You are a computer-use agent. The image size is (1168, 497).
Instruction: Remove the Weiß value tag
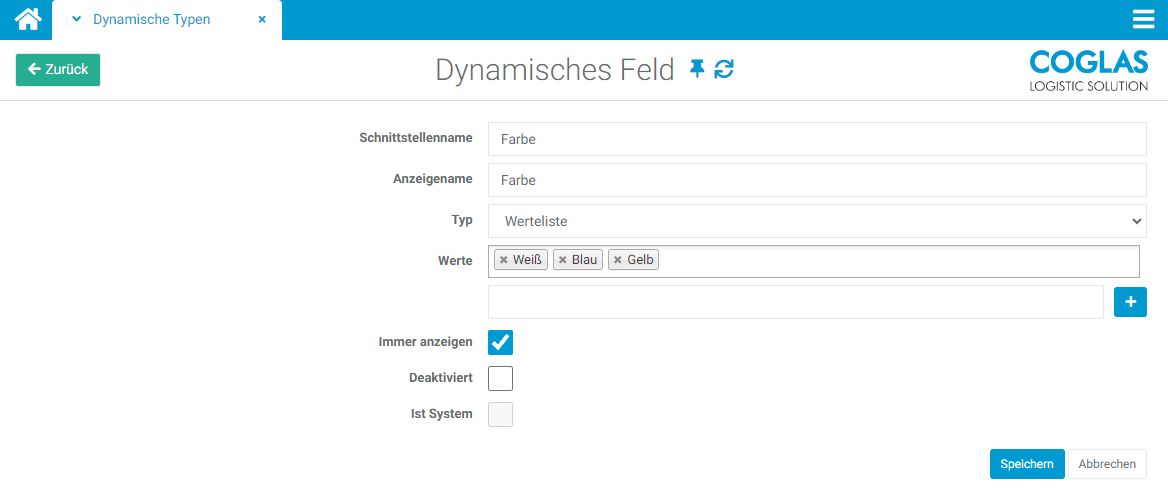point(504,260)
